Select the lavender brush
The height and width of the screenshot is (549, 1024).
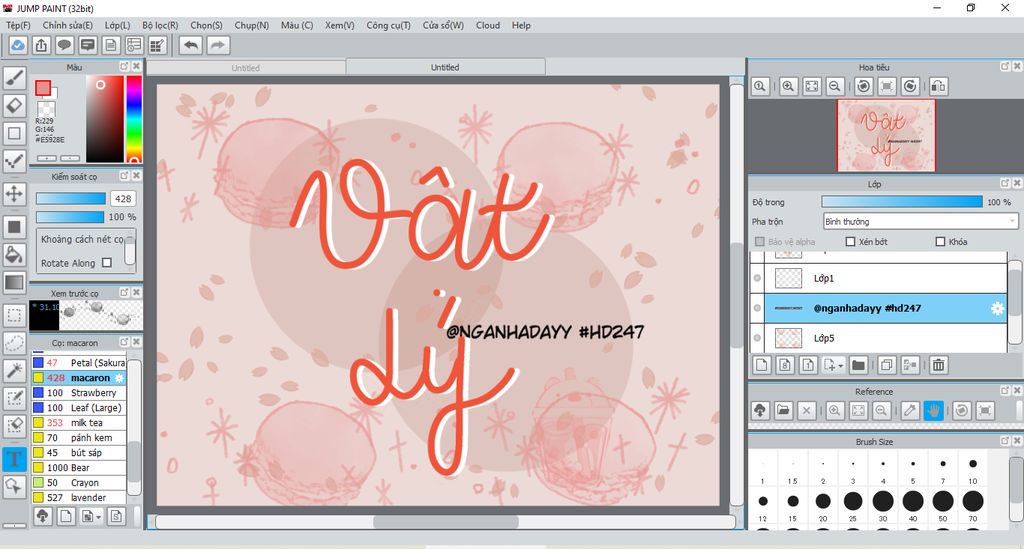pyautogui.click(x=78, y=498)
